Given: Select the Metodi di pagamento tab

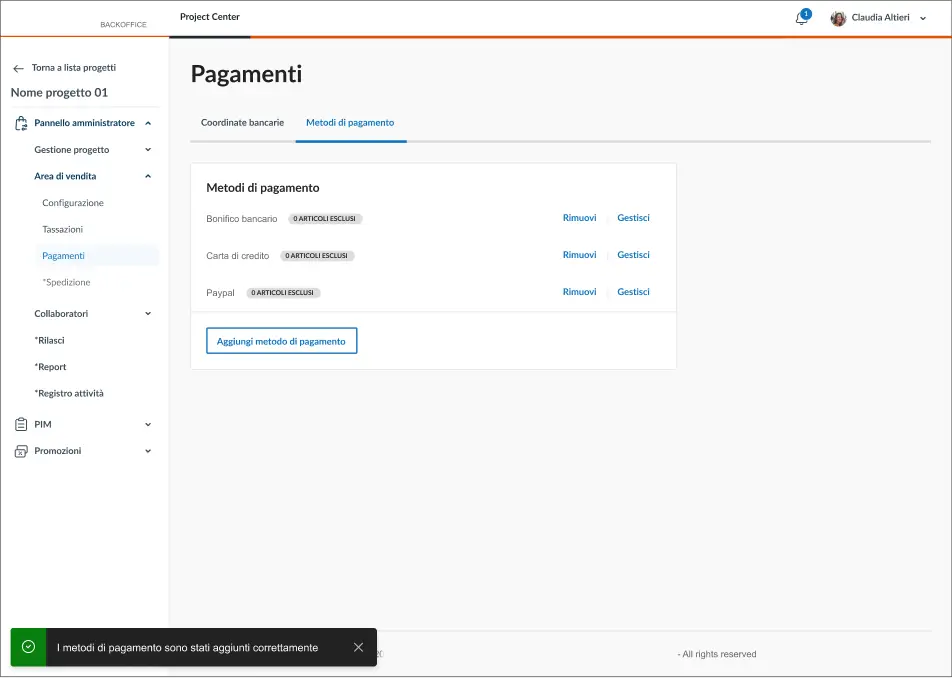Looking at the screenshot, I should point(350,123).
